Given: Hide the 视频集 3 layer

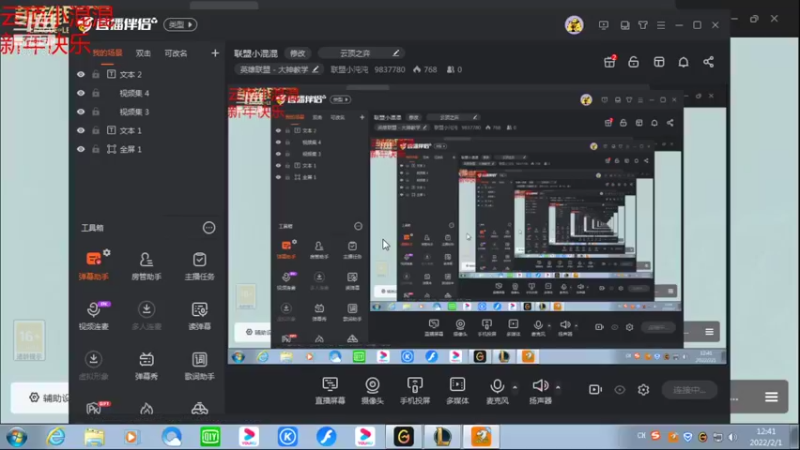Looking at the screenshot, I should pos(81,112).
